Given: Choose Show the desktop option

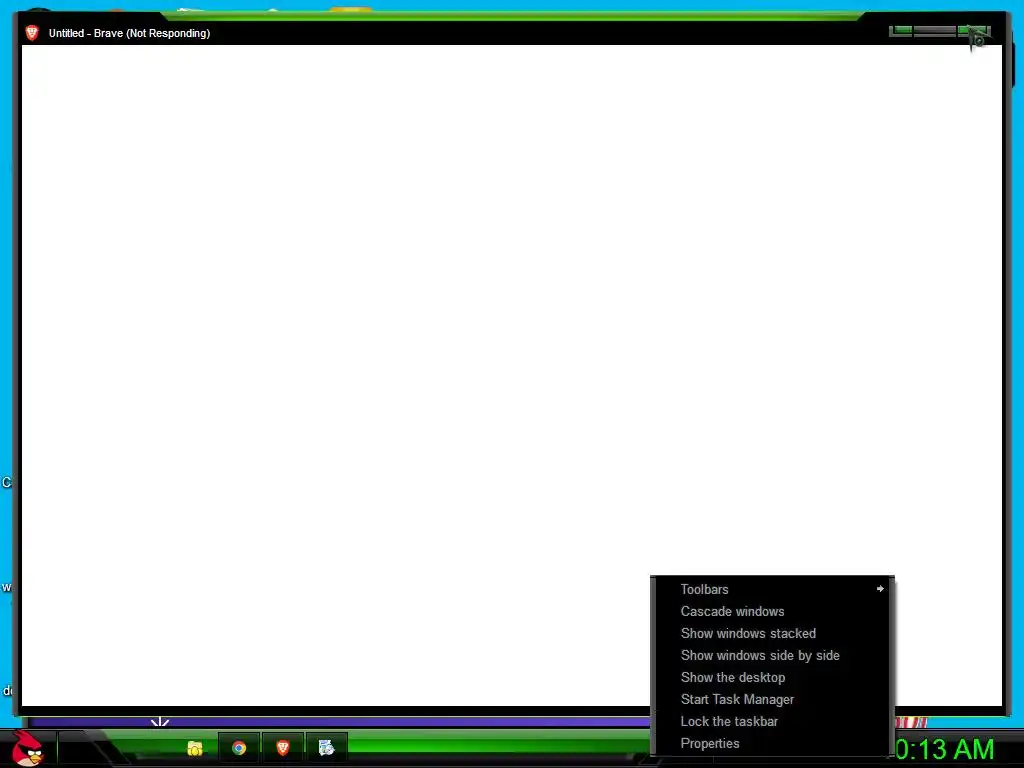Looking at the screenshot, I should coord(773,677).
